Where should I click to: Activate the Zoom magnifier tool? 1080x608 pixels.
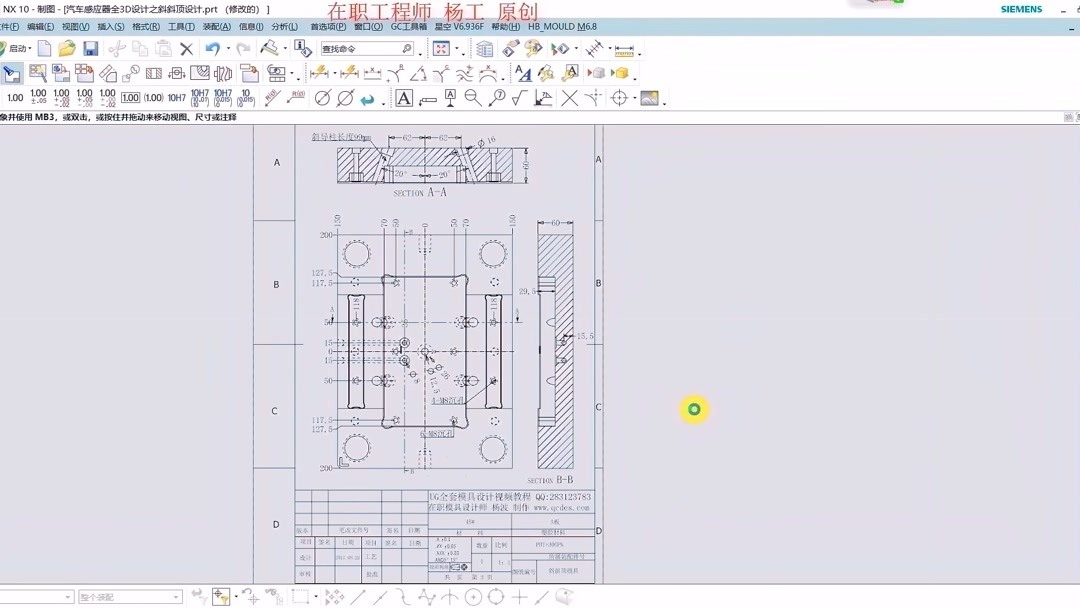pos(472,98)
